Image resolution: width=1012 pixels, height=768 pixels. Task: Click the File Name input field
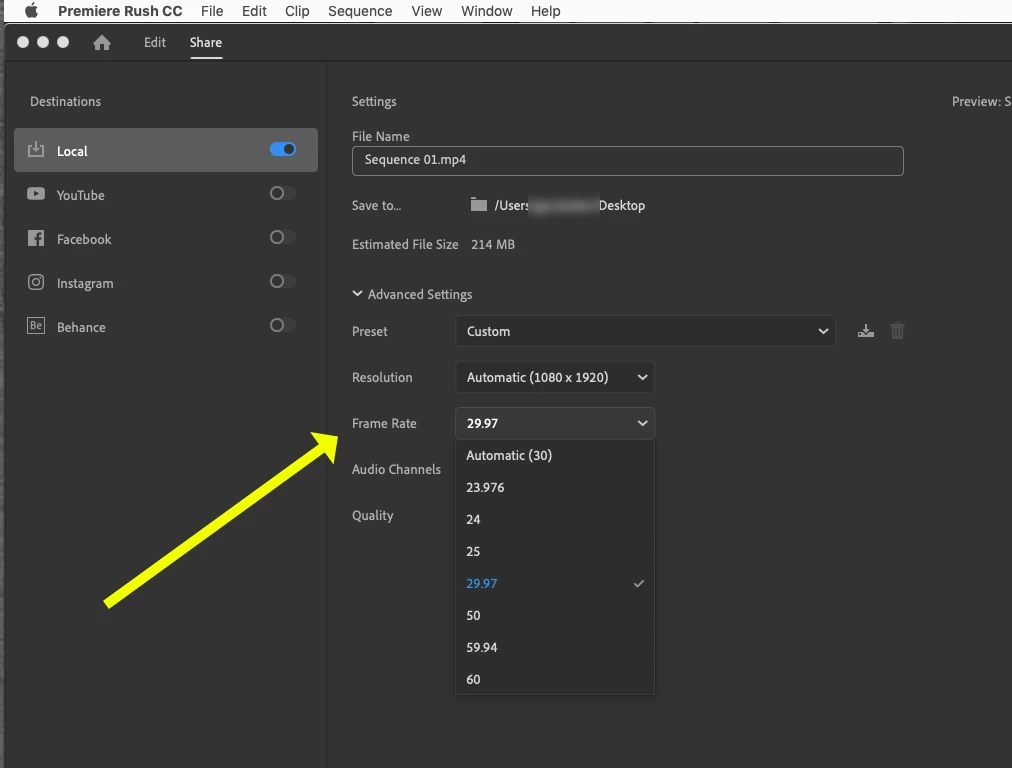(627, 161)
